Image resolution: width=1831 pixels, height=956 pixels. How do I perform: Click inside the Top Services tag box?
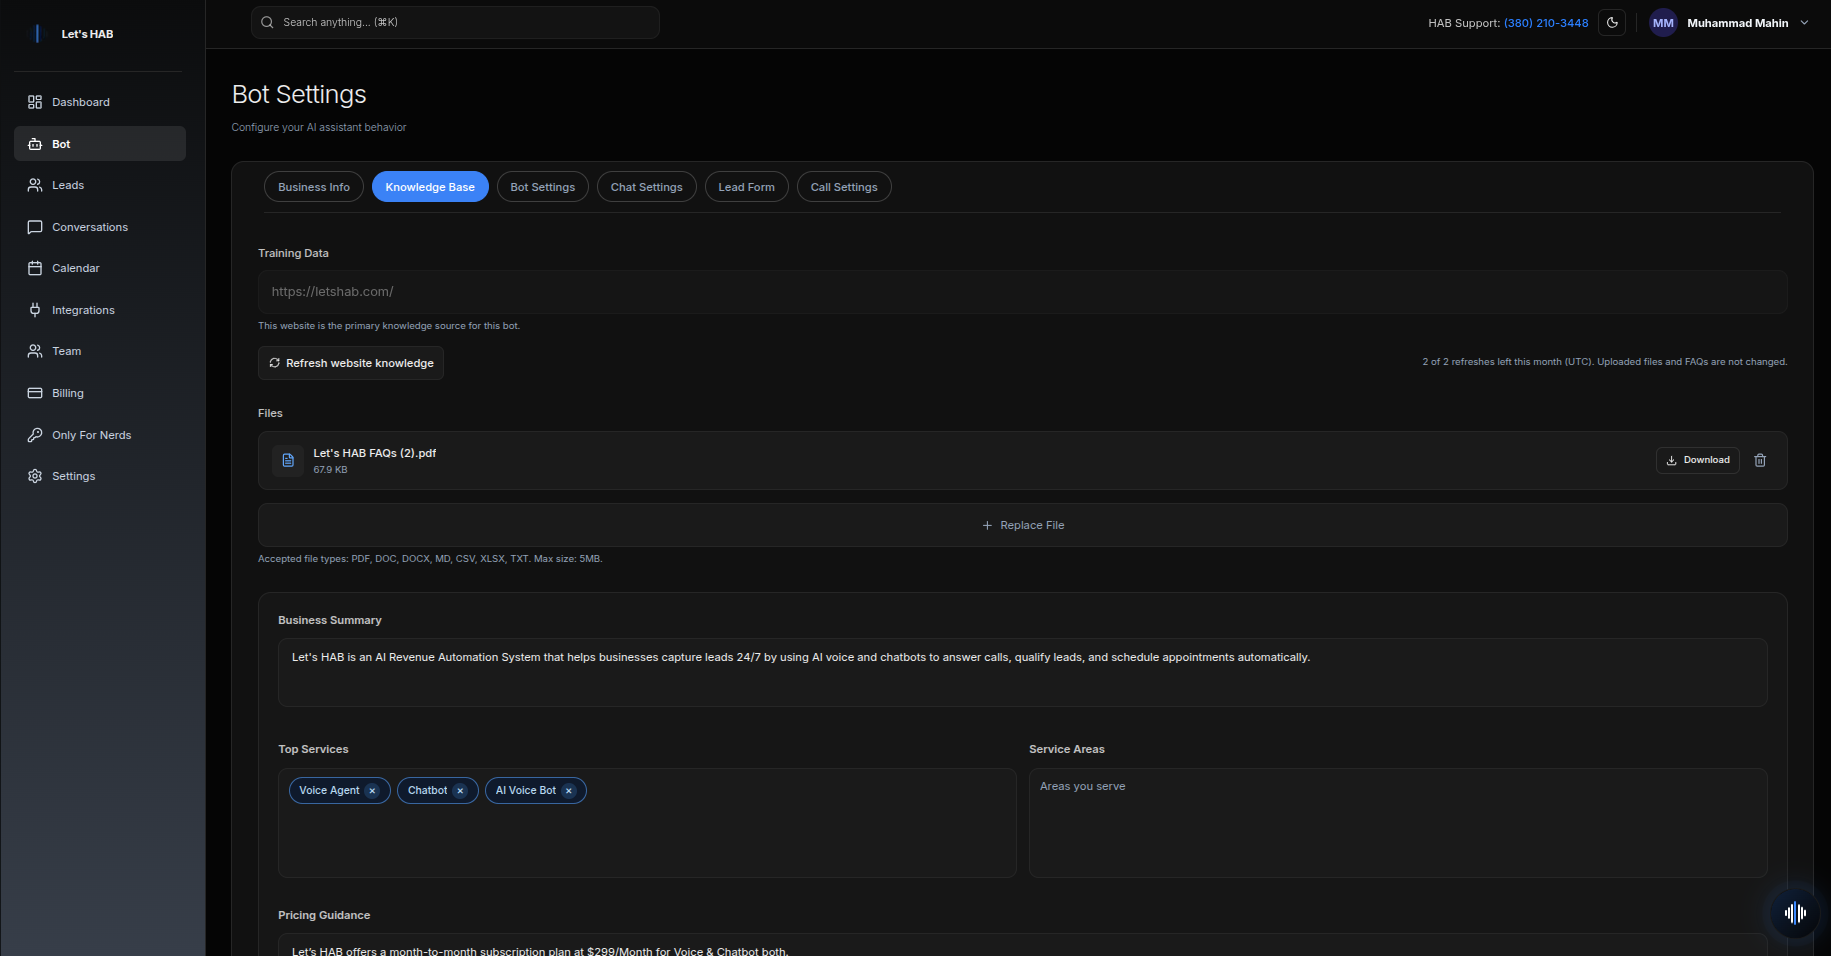pyautogui.click(x=647, y=823)
